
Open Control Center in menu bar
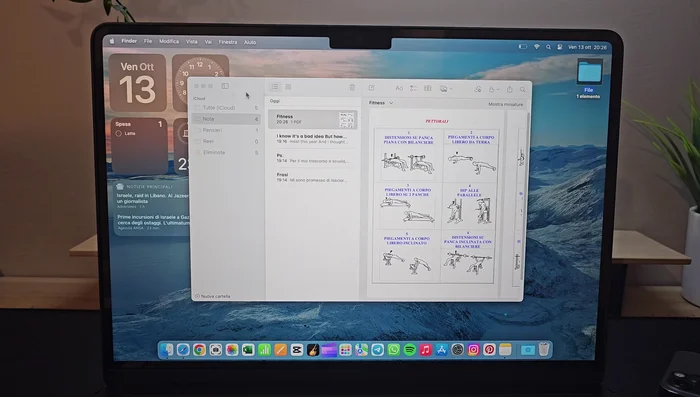click(x=559, y=47)
